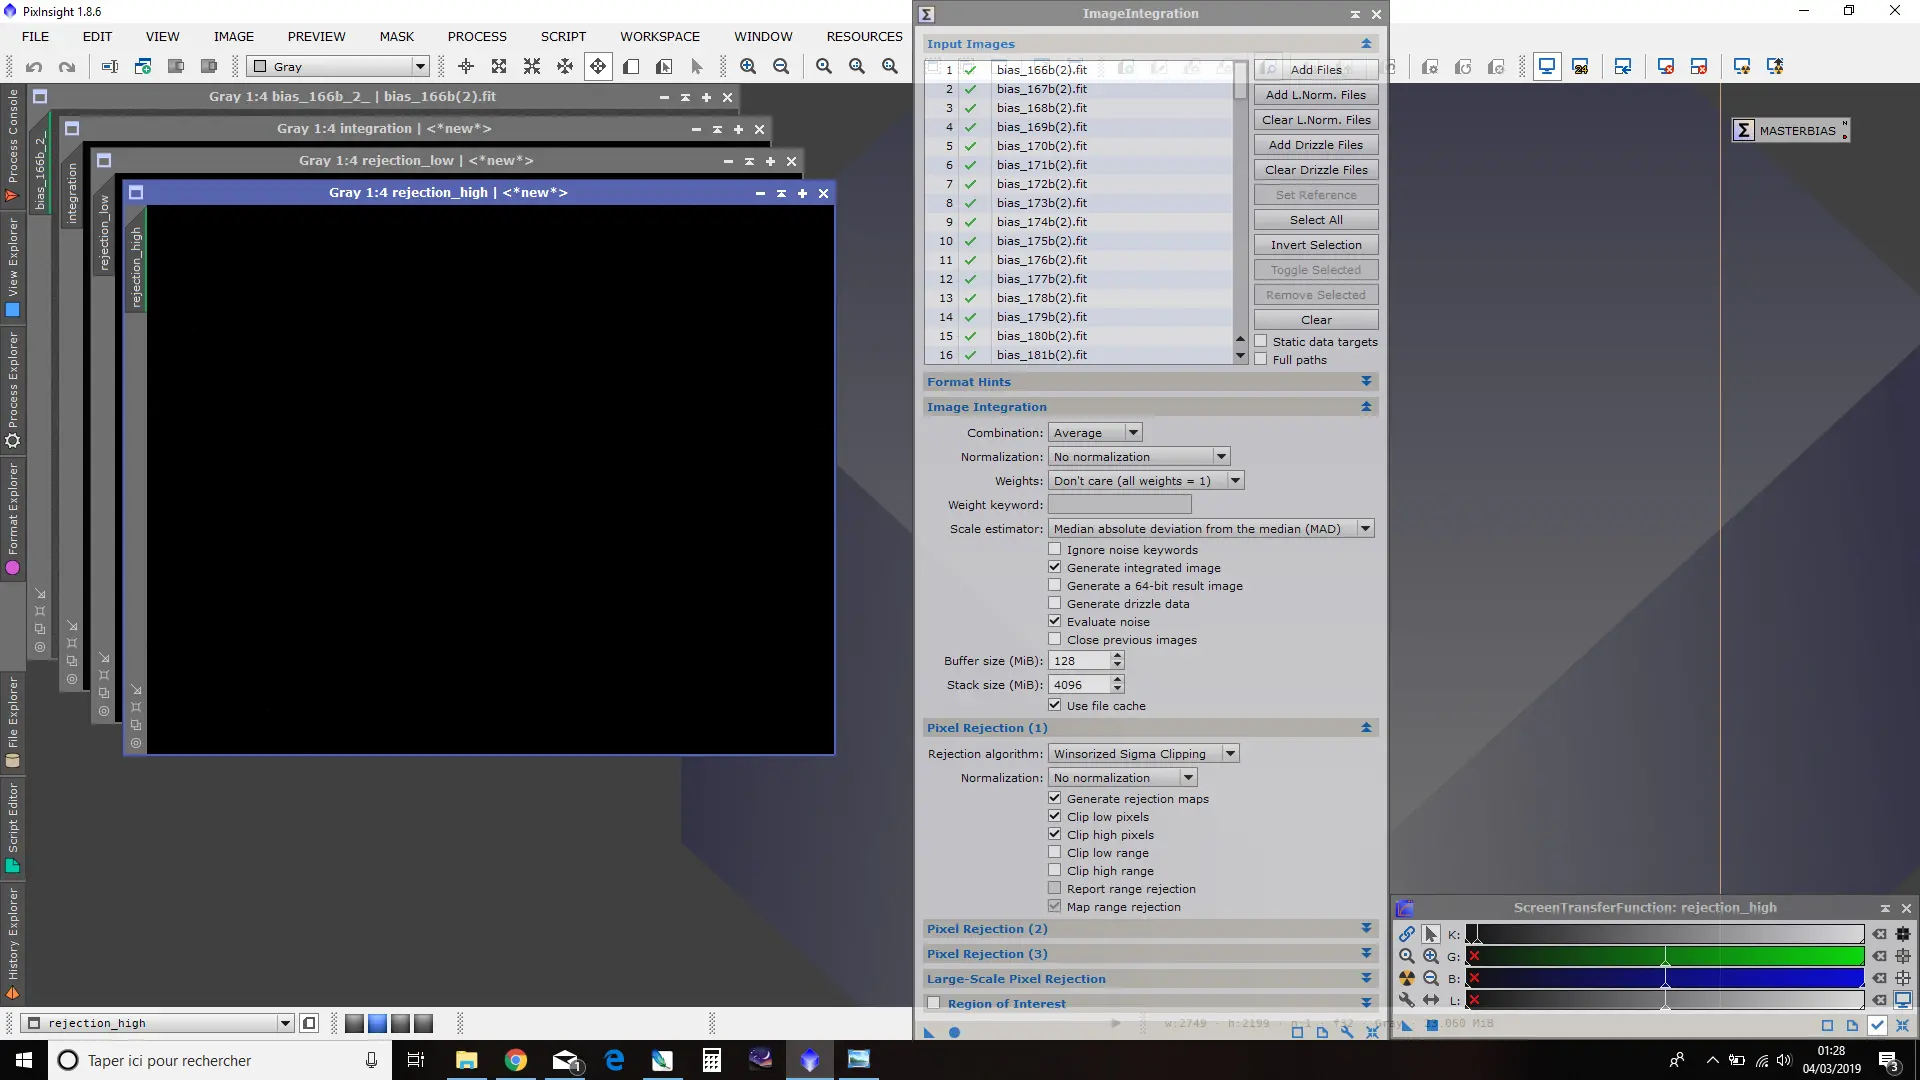Click the Invert Selection button

(1316, 245)
